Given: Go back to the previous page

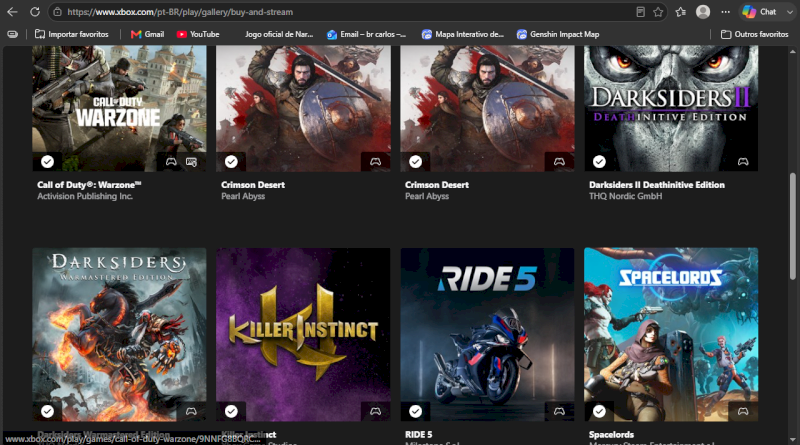Looking at the screenshot, I should 12,12.
